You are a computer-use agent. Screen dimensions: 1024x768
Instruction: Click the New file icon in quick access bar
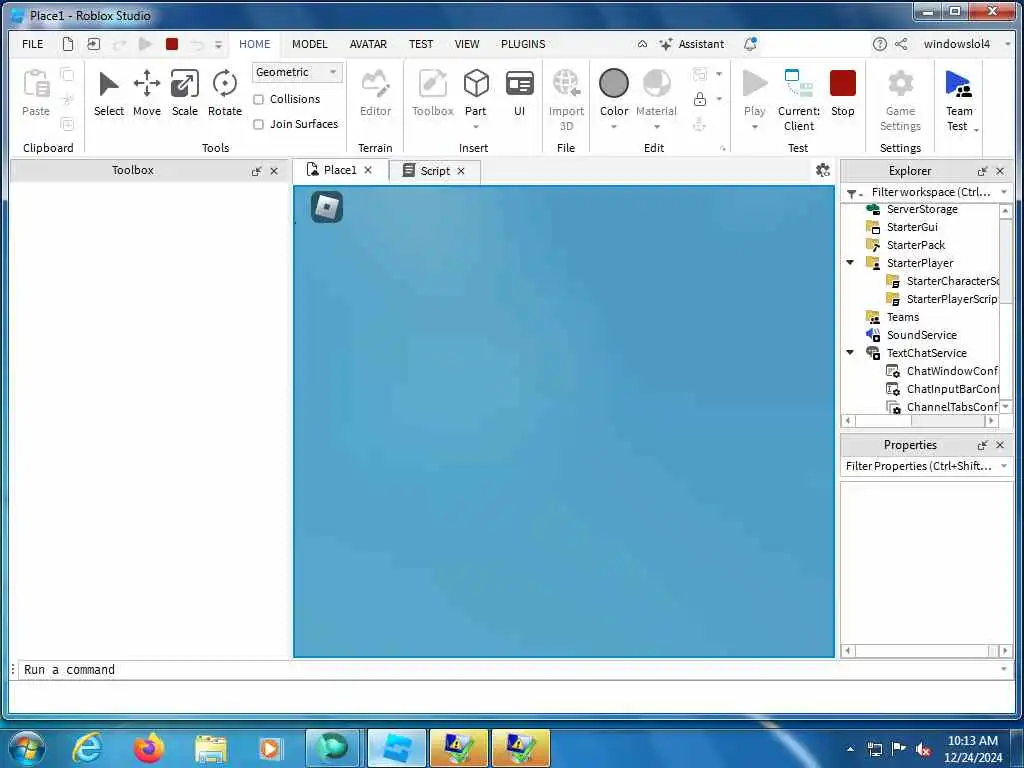[x=67, y=44]
